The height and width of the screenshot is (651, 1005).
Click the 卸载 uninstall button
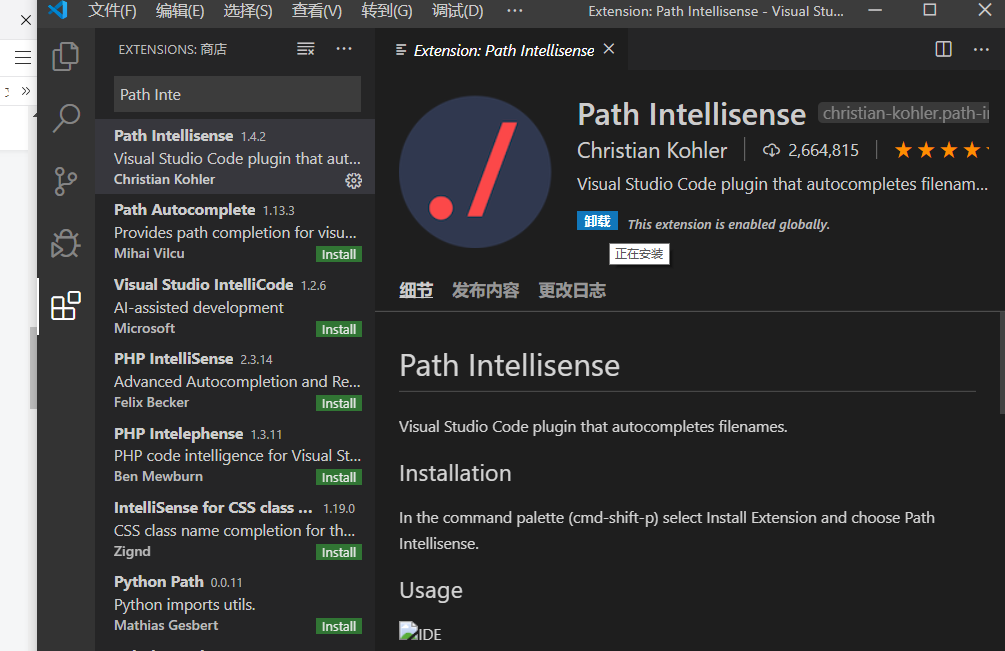pyautogui.click(x=597, y=220)
